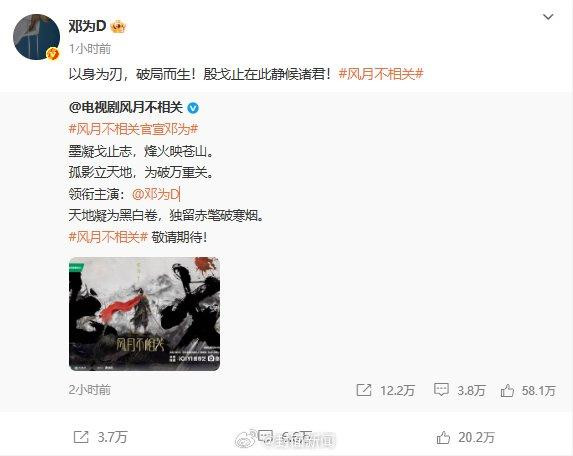Open the post options chevron dropdown
573x456 pixels.
[x=548, y=17]
